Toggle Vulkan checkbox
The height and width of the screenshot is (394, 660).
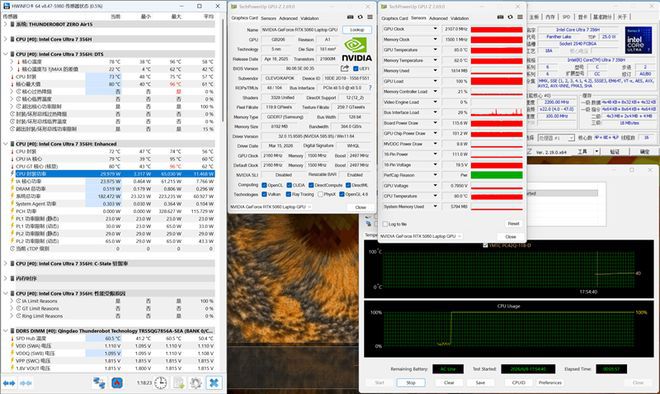tap(264, 194)
